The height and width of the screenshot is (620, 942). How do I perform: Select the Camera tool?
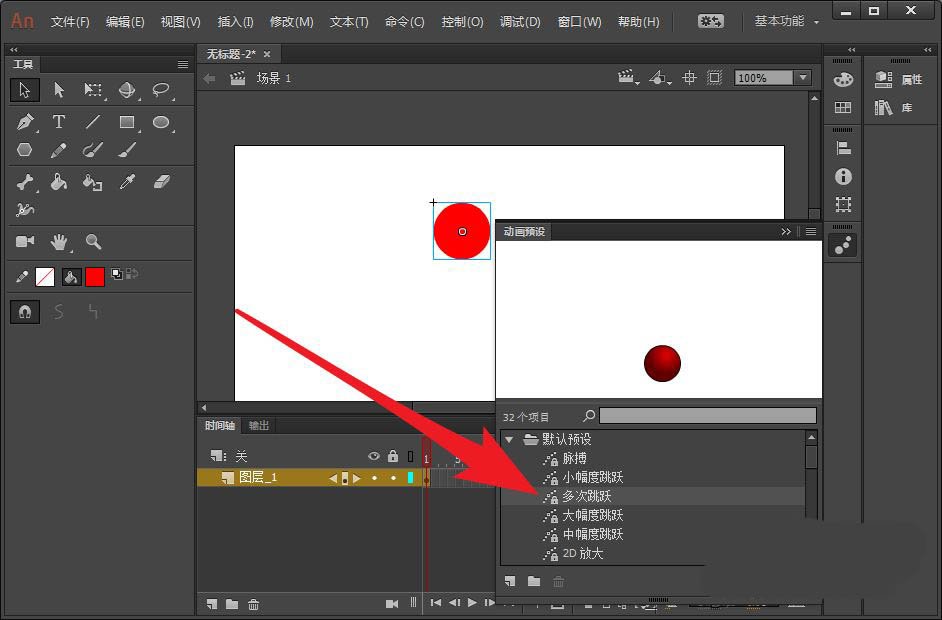point(25,241)
